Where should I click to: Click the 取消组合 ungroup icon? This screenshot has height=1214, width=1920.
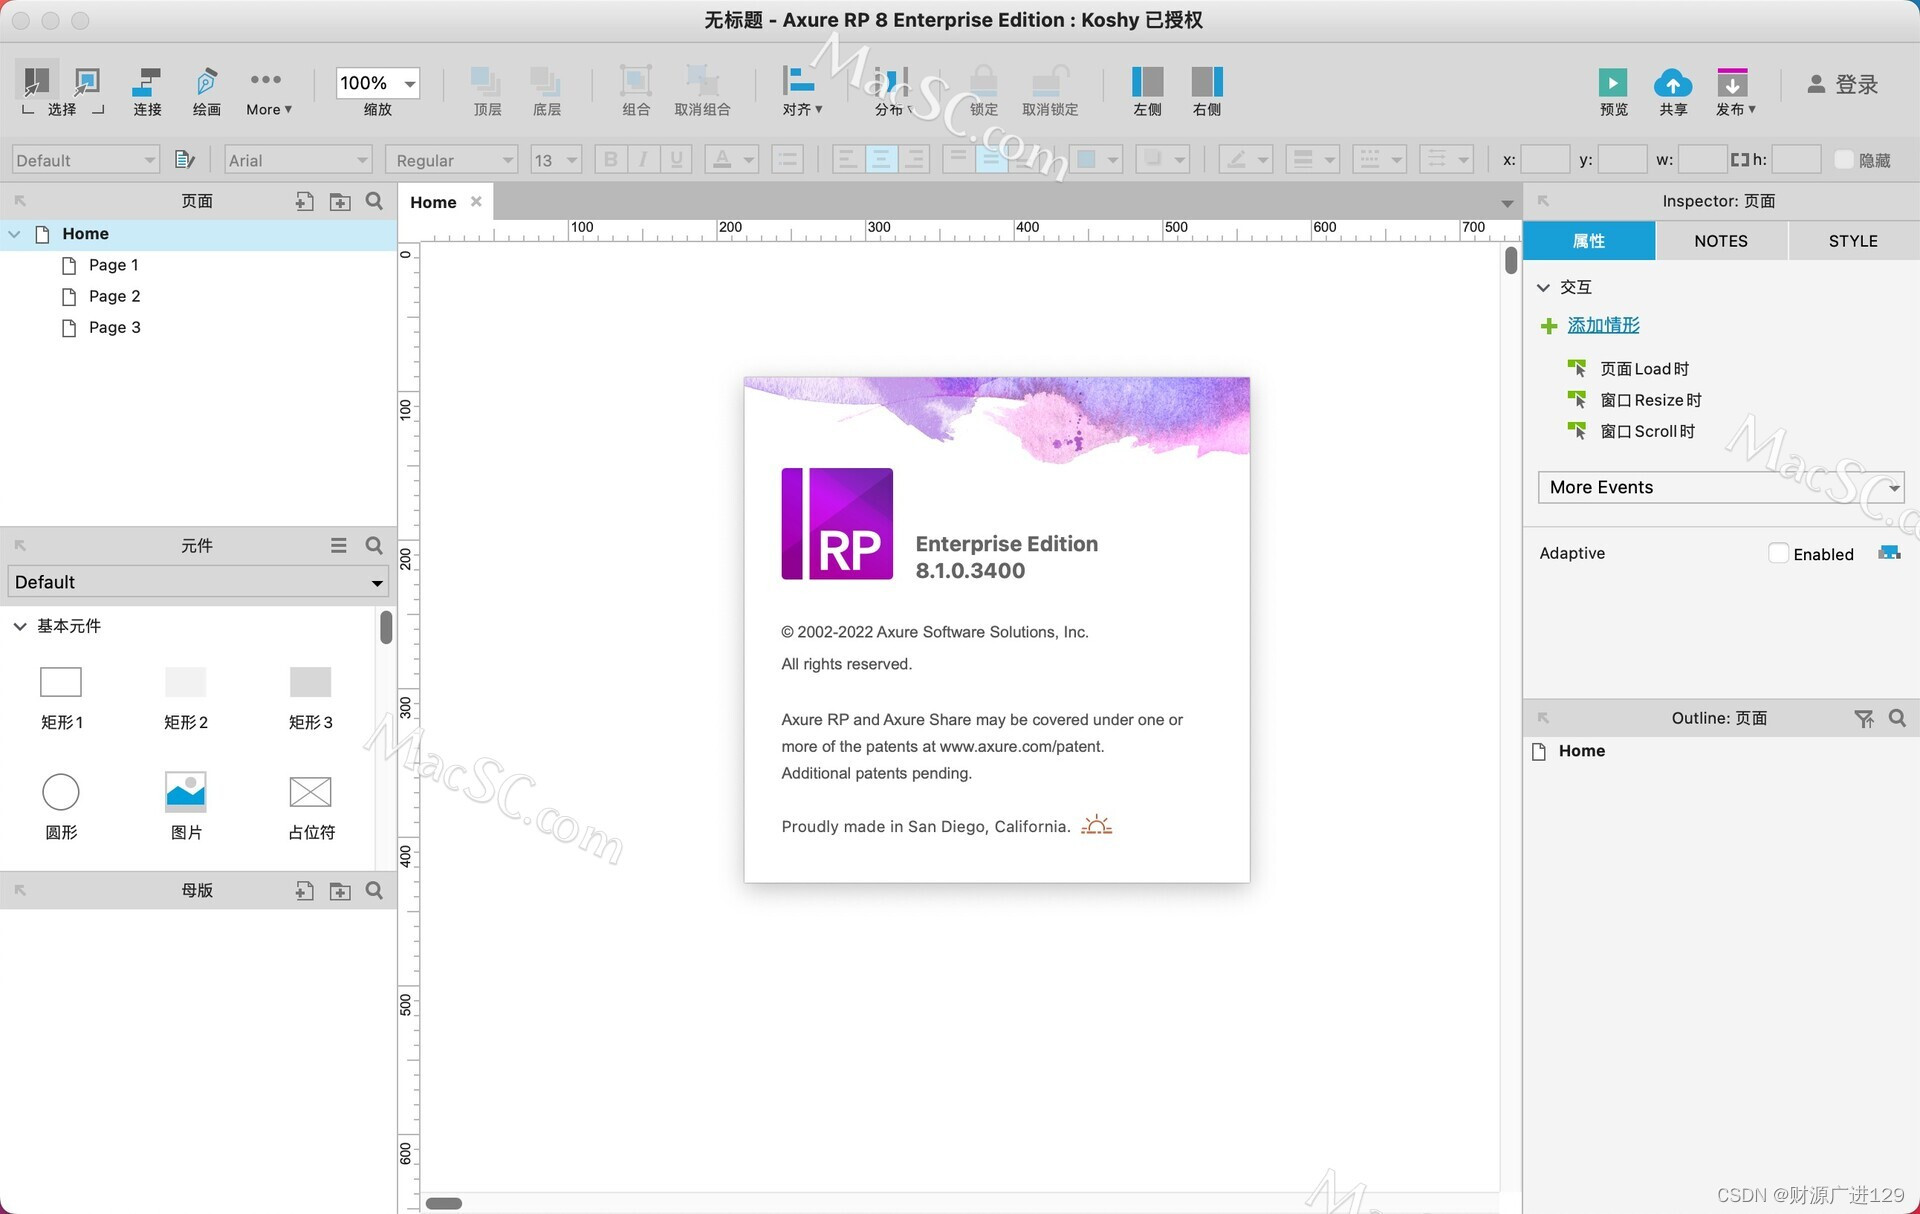pyautogui.click(x=702, y=82)
